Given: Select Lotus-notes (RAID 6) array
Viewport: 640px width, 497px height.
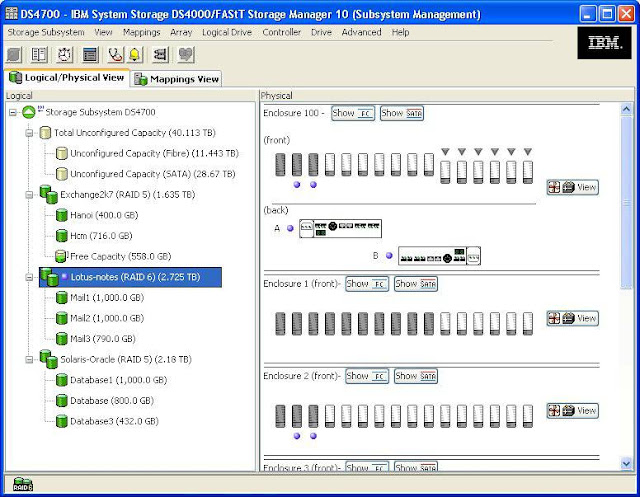Looking at the screenshot, I should tap(131, 277).
